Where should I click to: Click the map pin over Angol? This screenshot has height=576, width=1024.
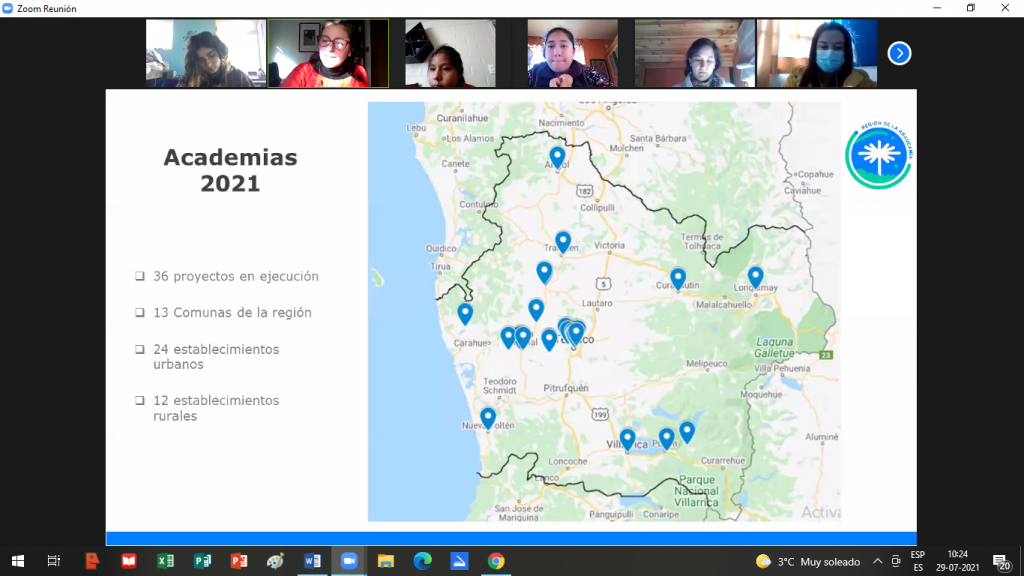click(557, 157)
